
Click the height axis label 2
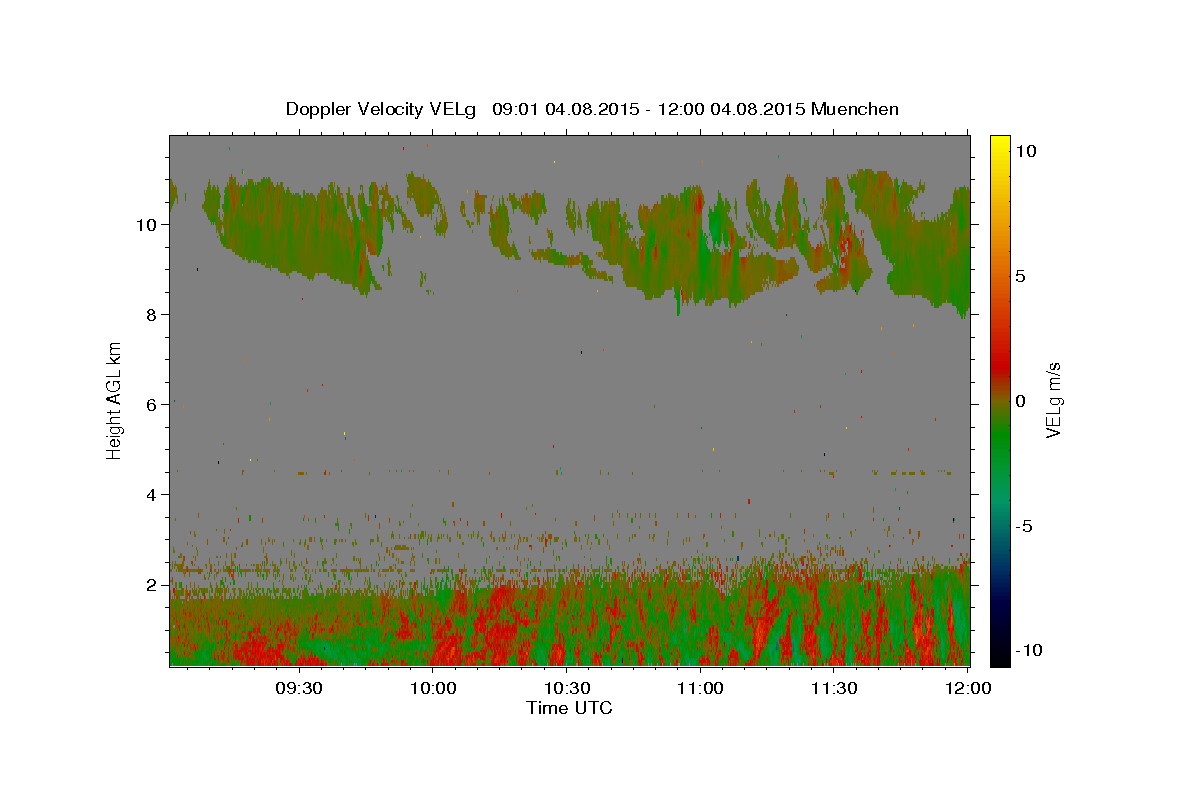point(151,584)
